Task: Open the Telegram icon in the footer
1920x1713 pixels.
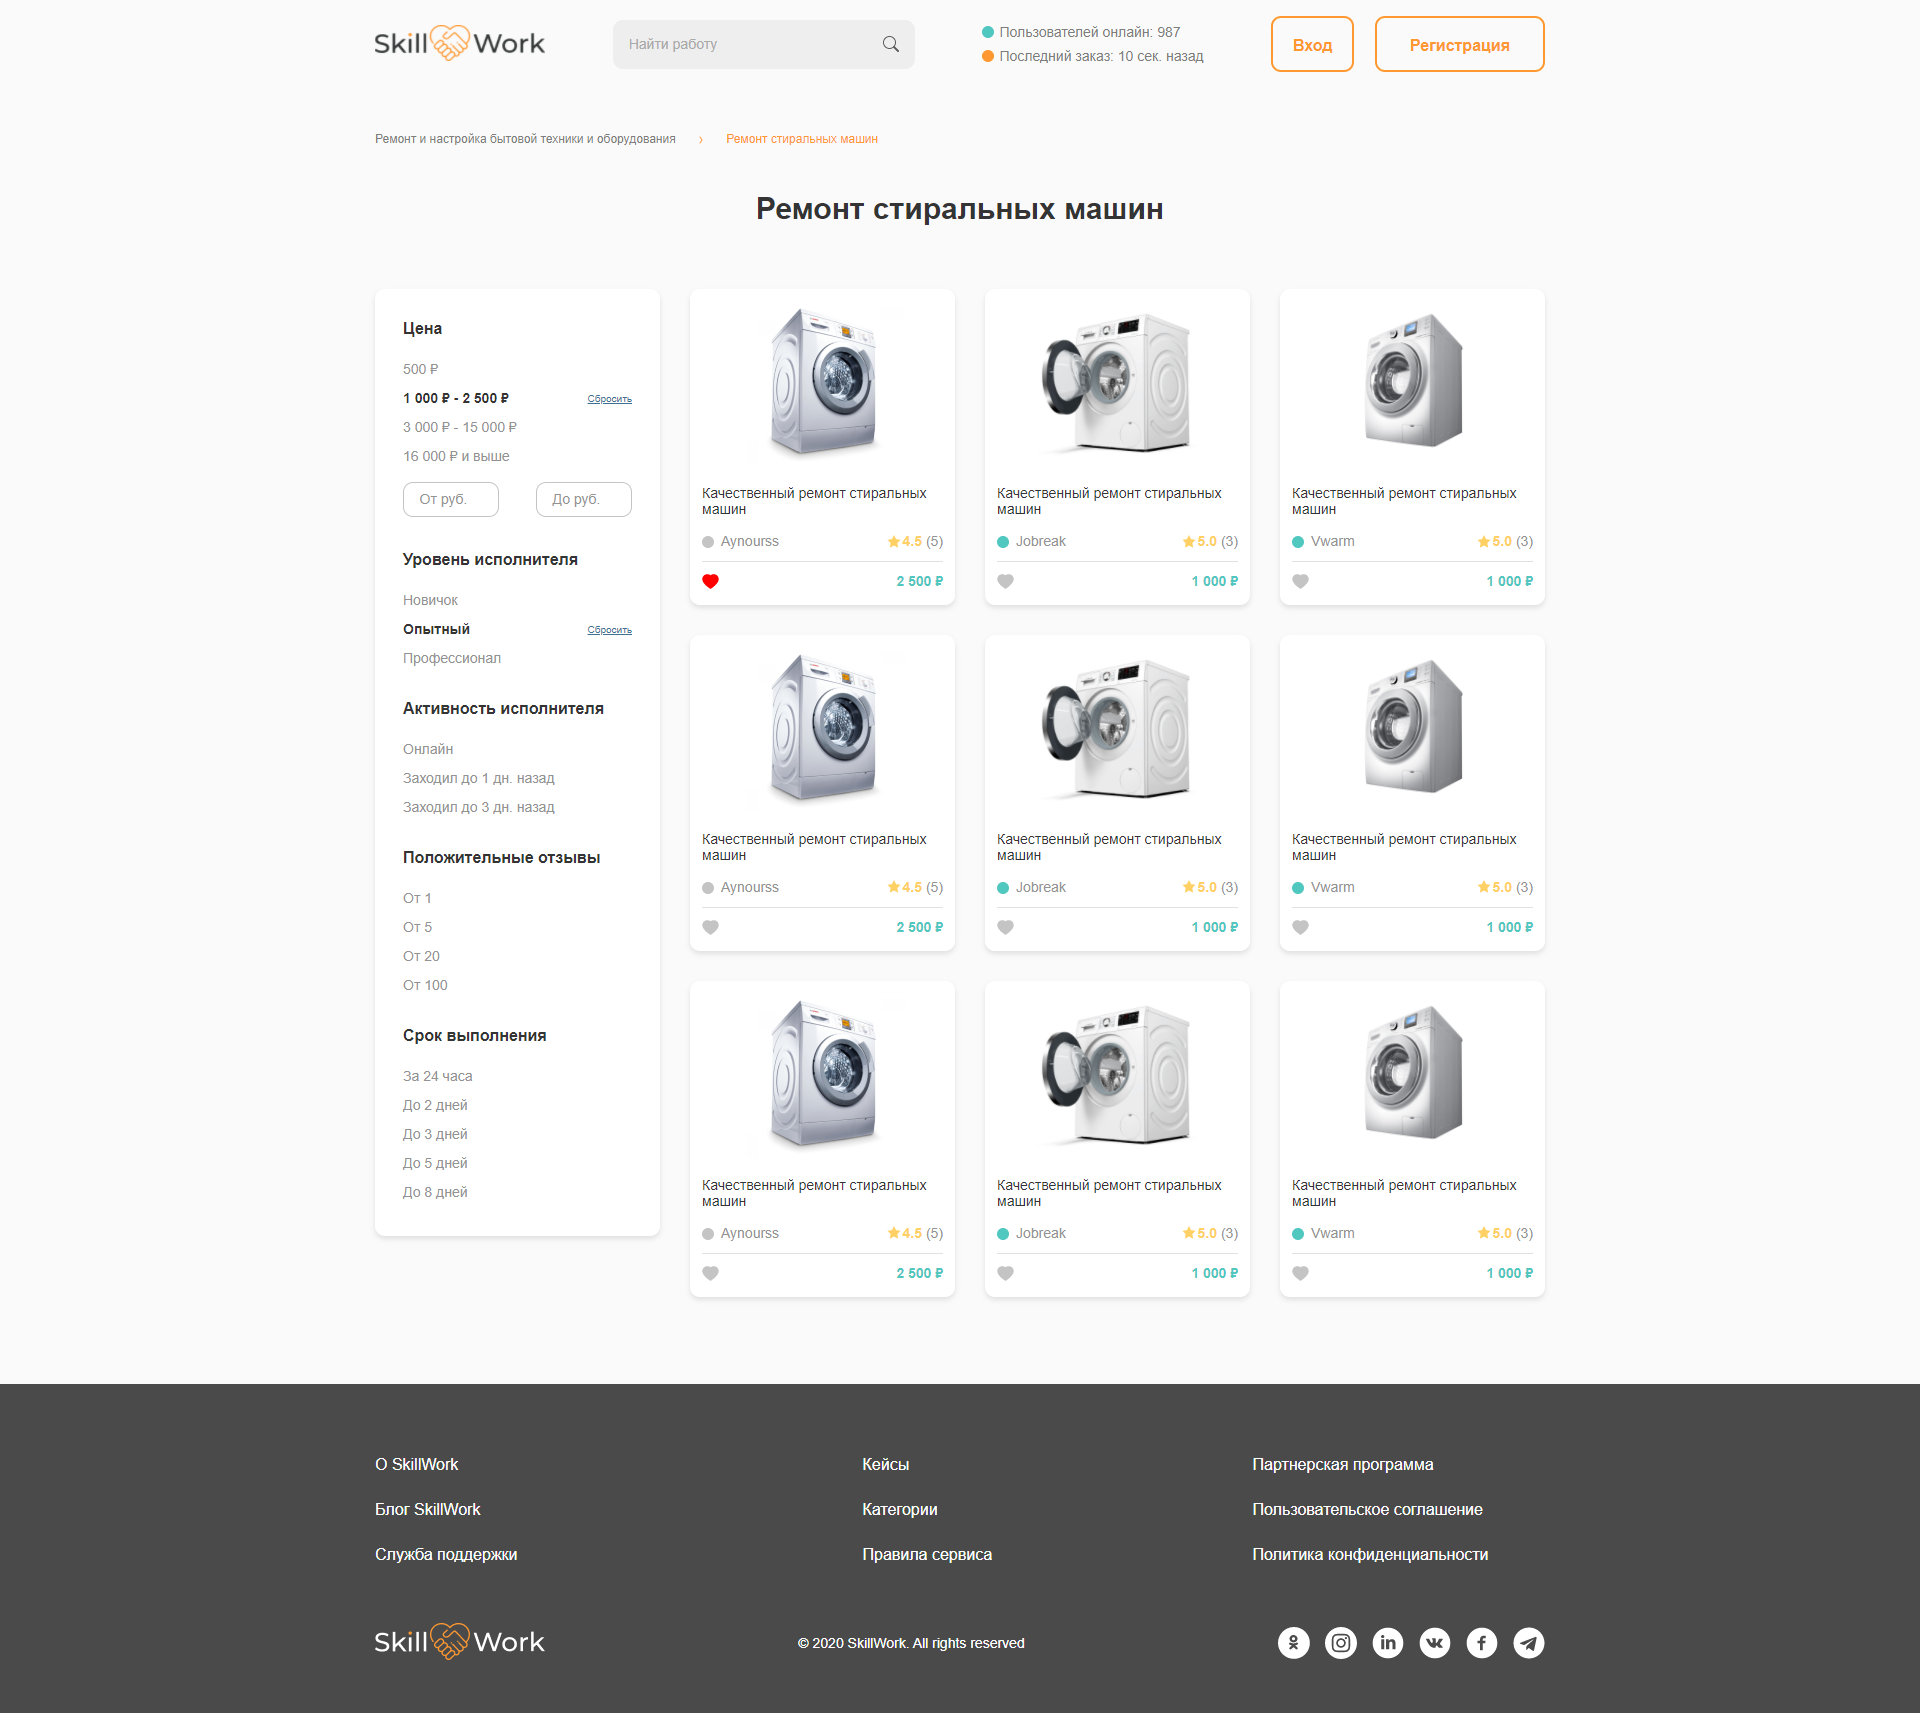Action: coord(1528,1643)
